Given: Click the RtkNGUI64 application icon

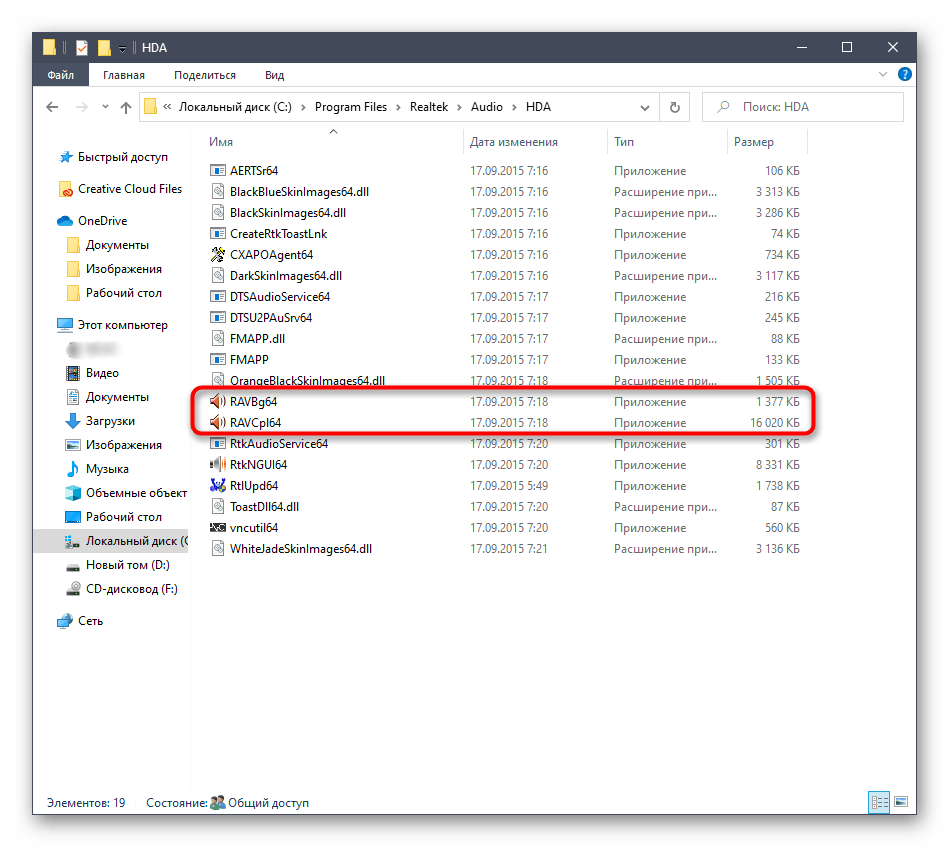Looking at the screenshot, I should (219, 465).
